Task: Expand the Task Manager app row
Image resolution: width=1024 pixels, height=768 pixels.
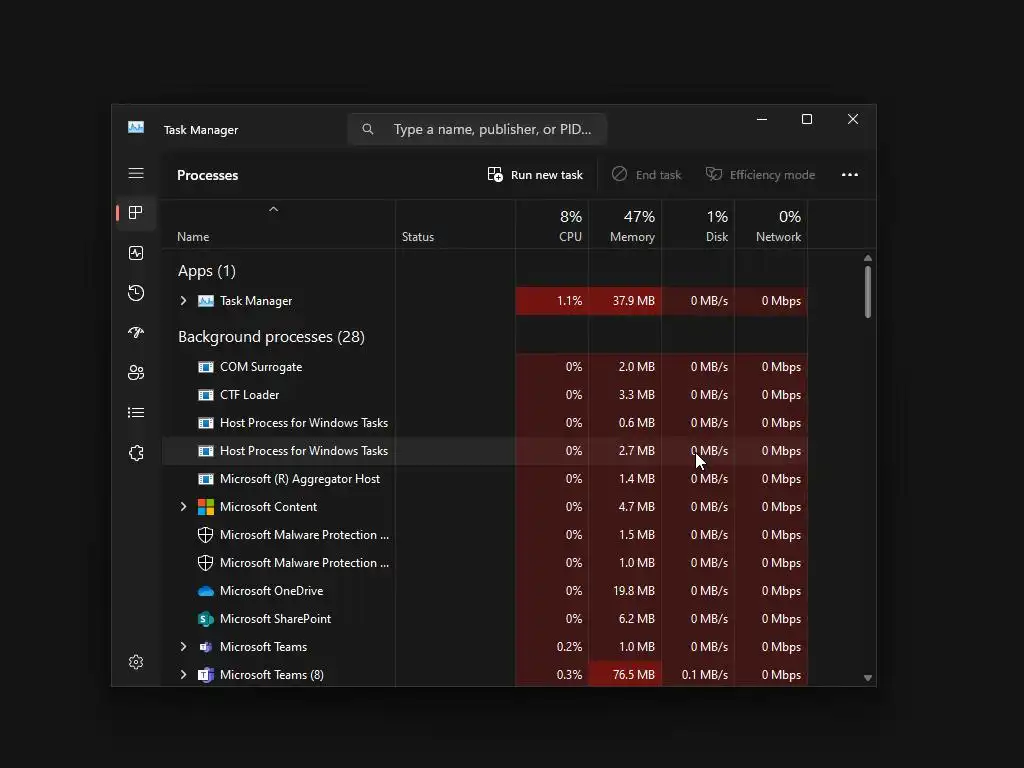Action: 184,301
